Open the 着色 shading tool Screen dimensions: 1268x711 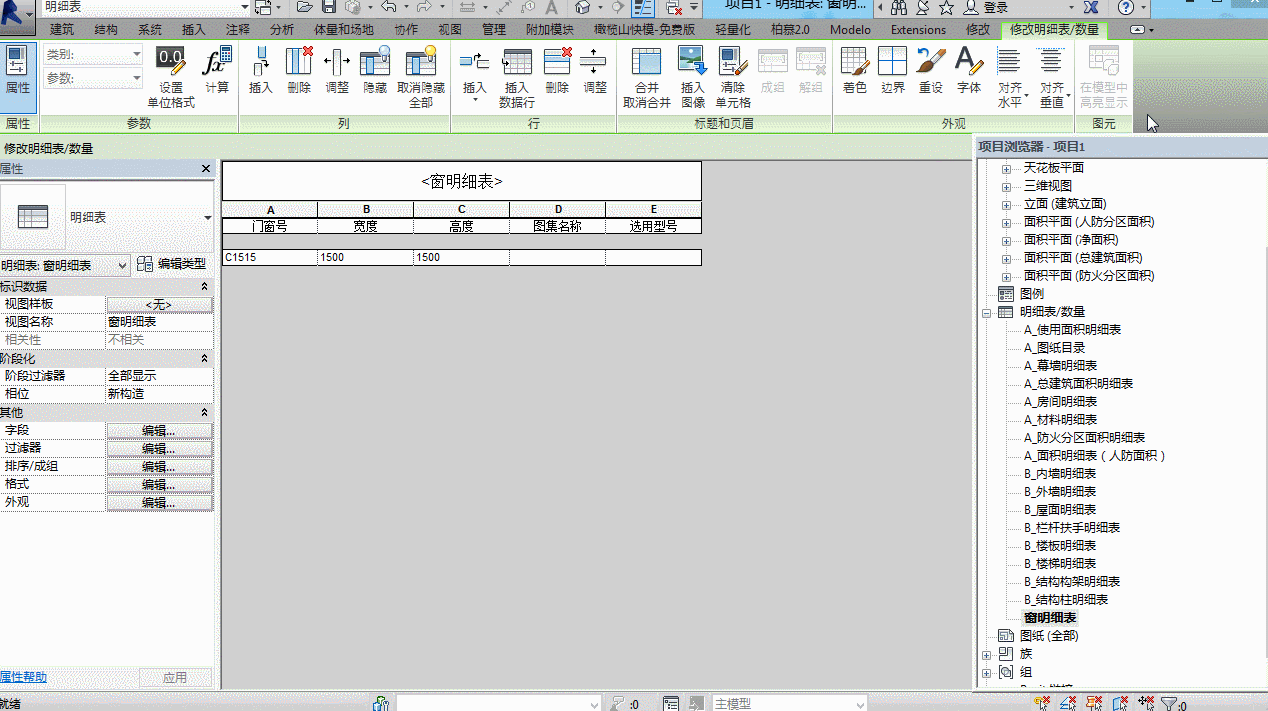855,70
